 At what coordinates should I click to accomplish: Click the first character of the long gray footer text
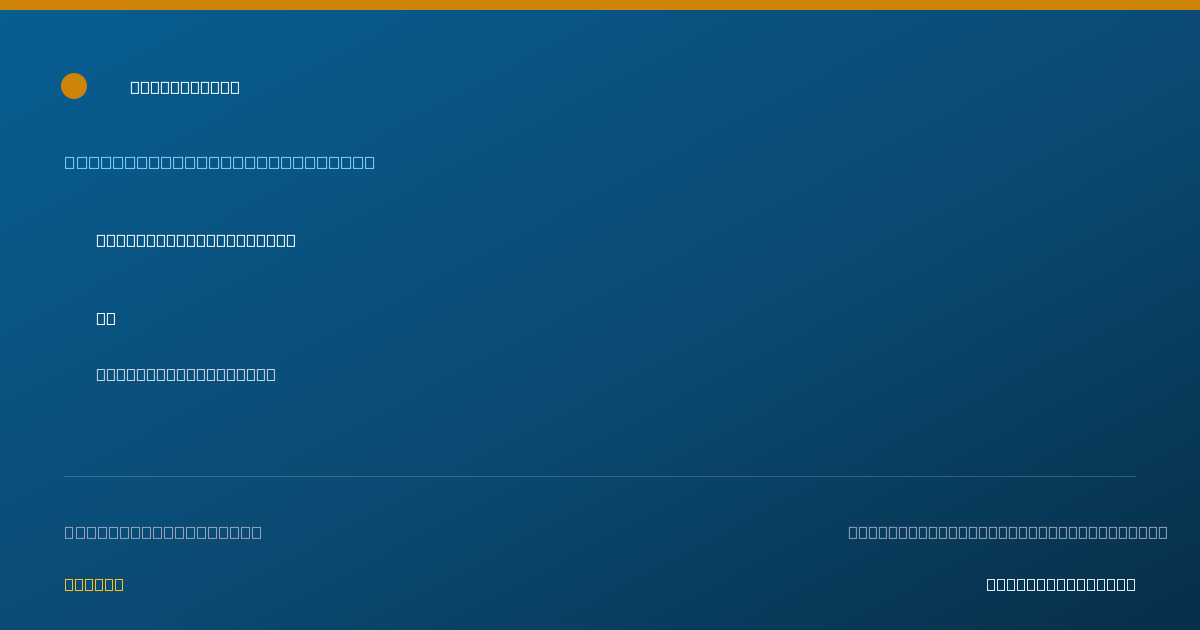[853, 532]
